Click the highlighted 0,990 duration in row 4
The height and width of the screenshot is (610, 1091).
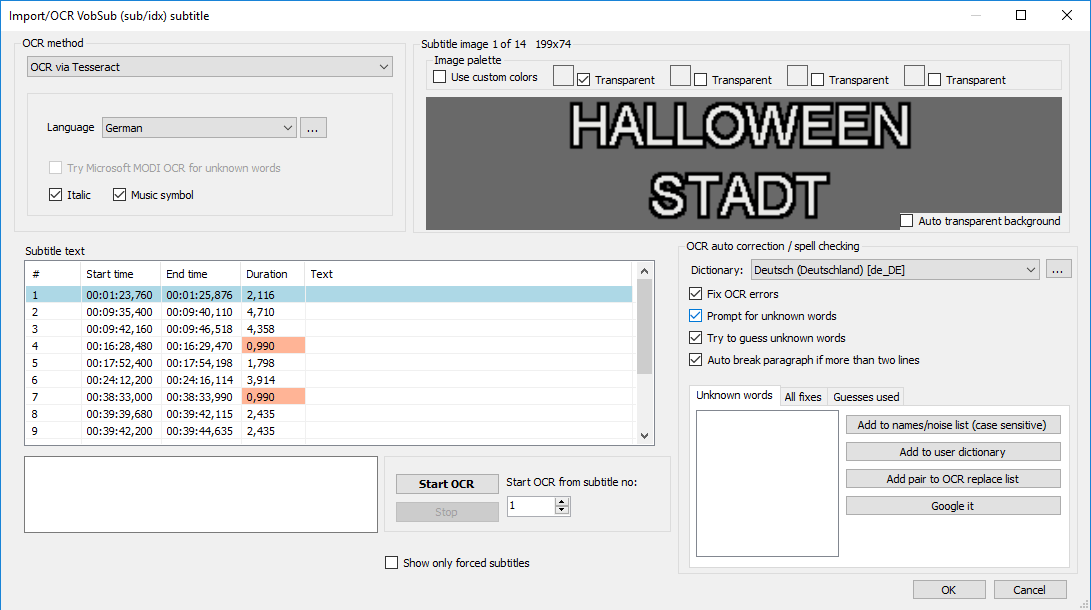(273, 346)
